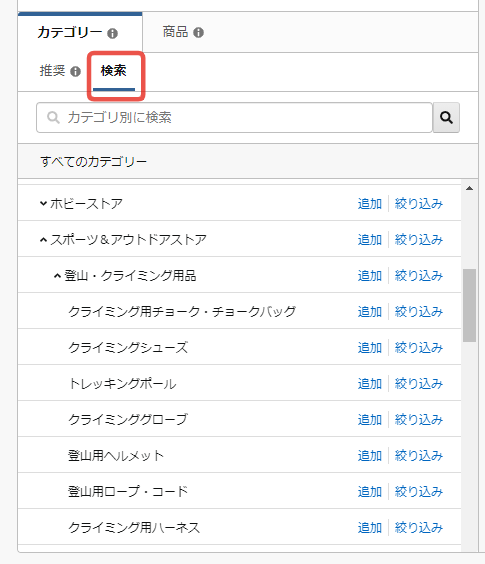
Task: Click the scrollbar up arrow
Action: click(470, 188)
